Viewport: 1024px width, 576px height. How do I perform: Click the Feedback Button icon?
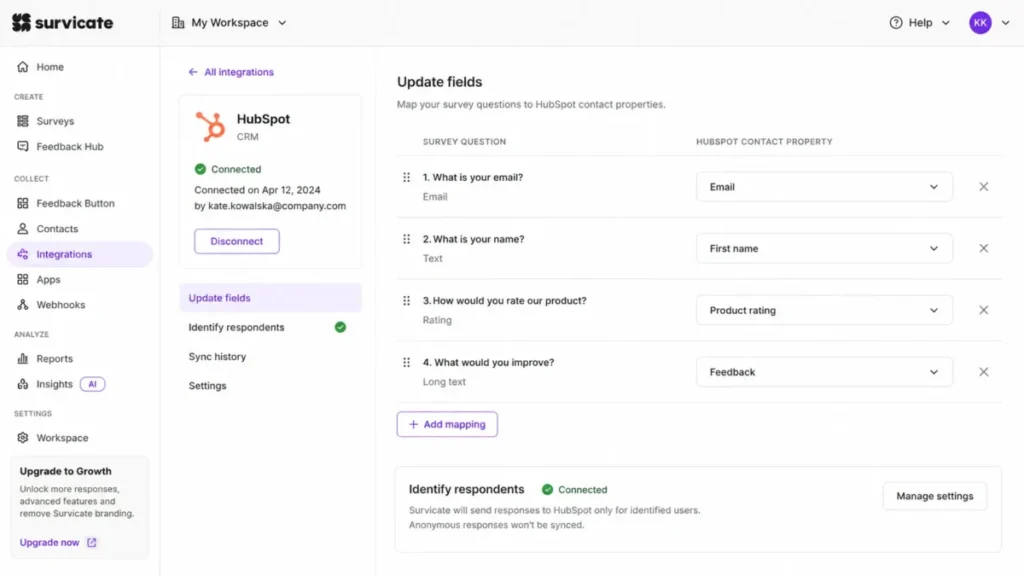pos(23,203)
